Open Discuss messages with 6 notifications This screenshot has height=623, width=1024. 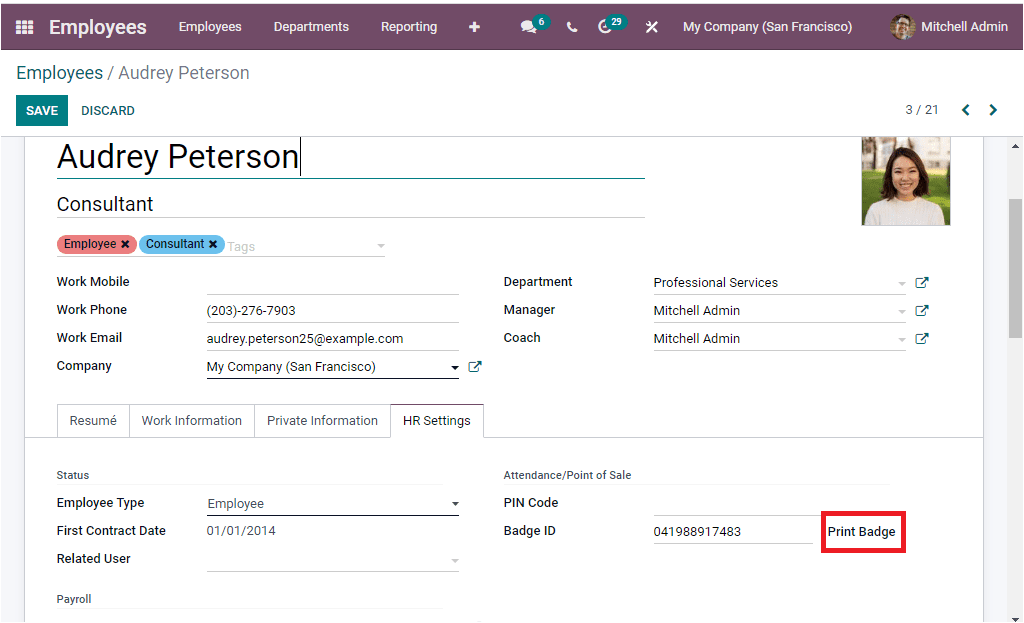pyautogui.click(x=527, y=27)
